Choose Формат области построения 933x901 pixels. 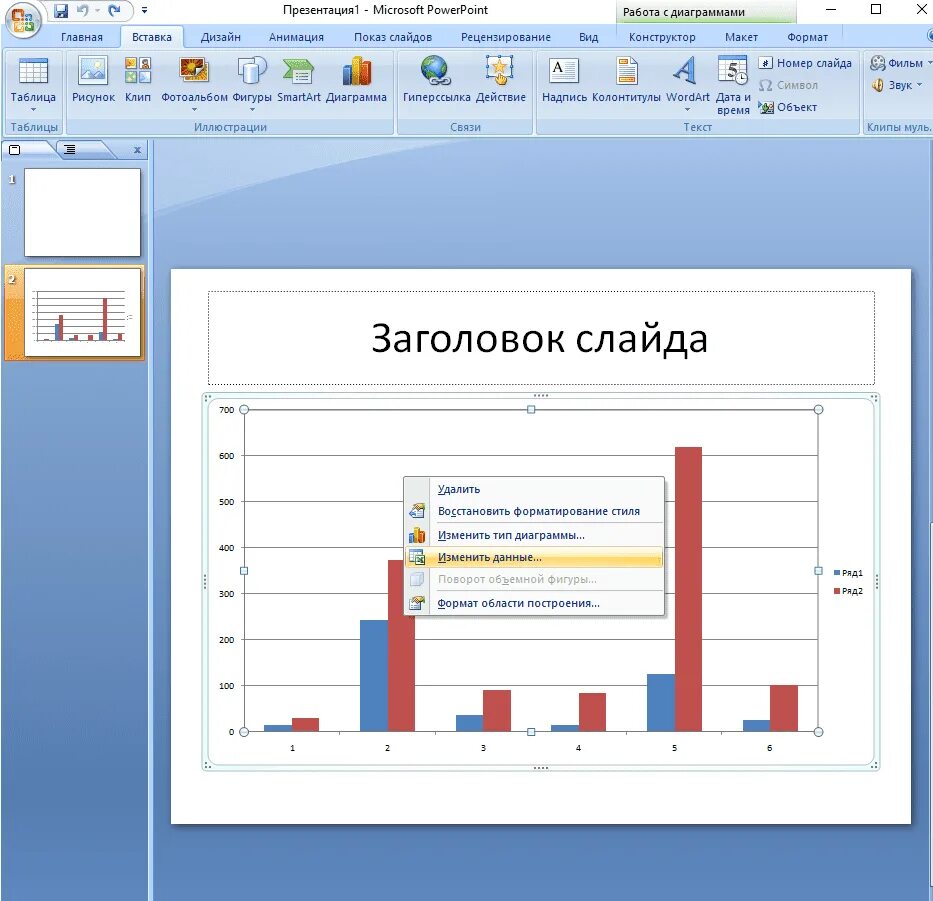(x=534, y=603)
